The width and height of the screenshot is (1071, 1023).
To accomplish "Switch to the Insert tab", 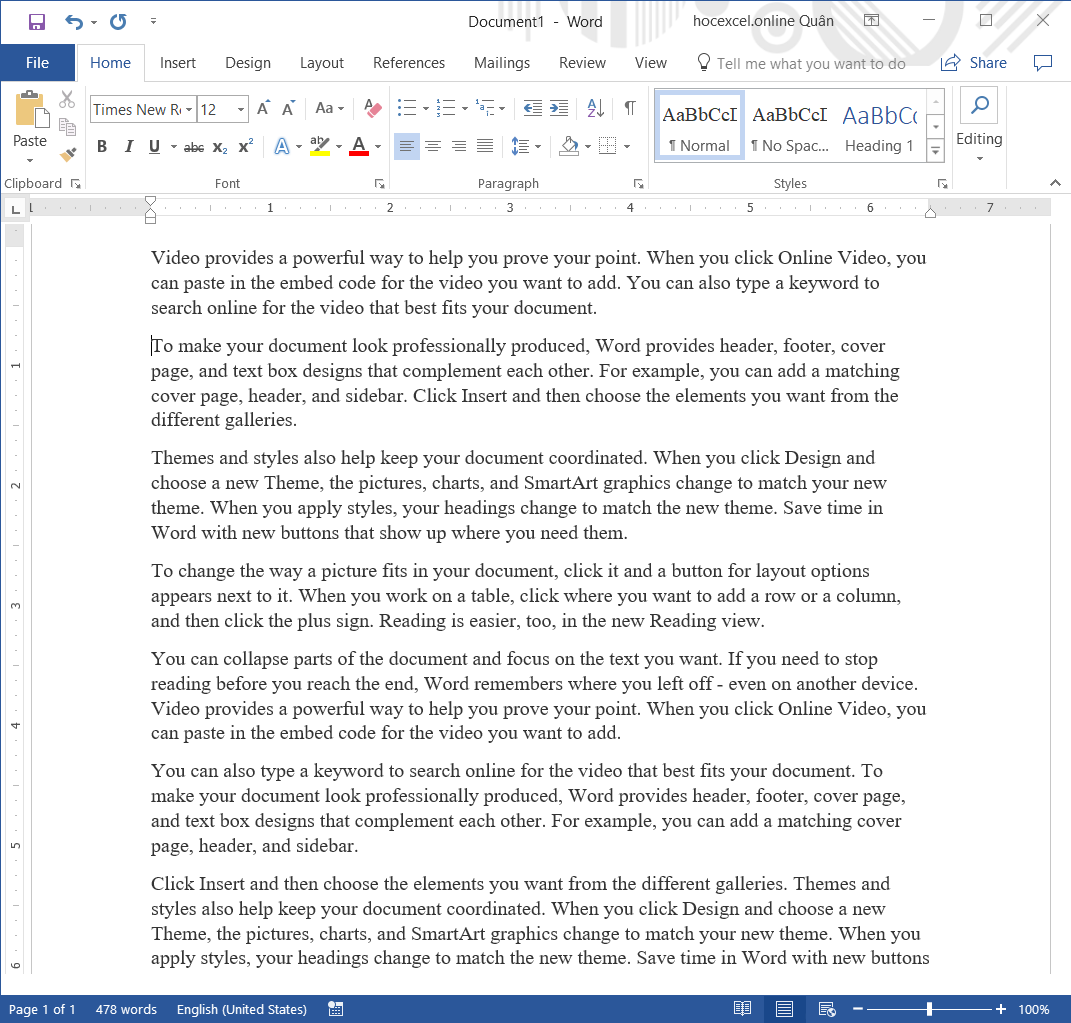I will tap(178, 63).
